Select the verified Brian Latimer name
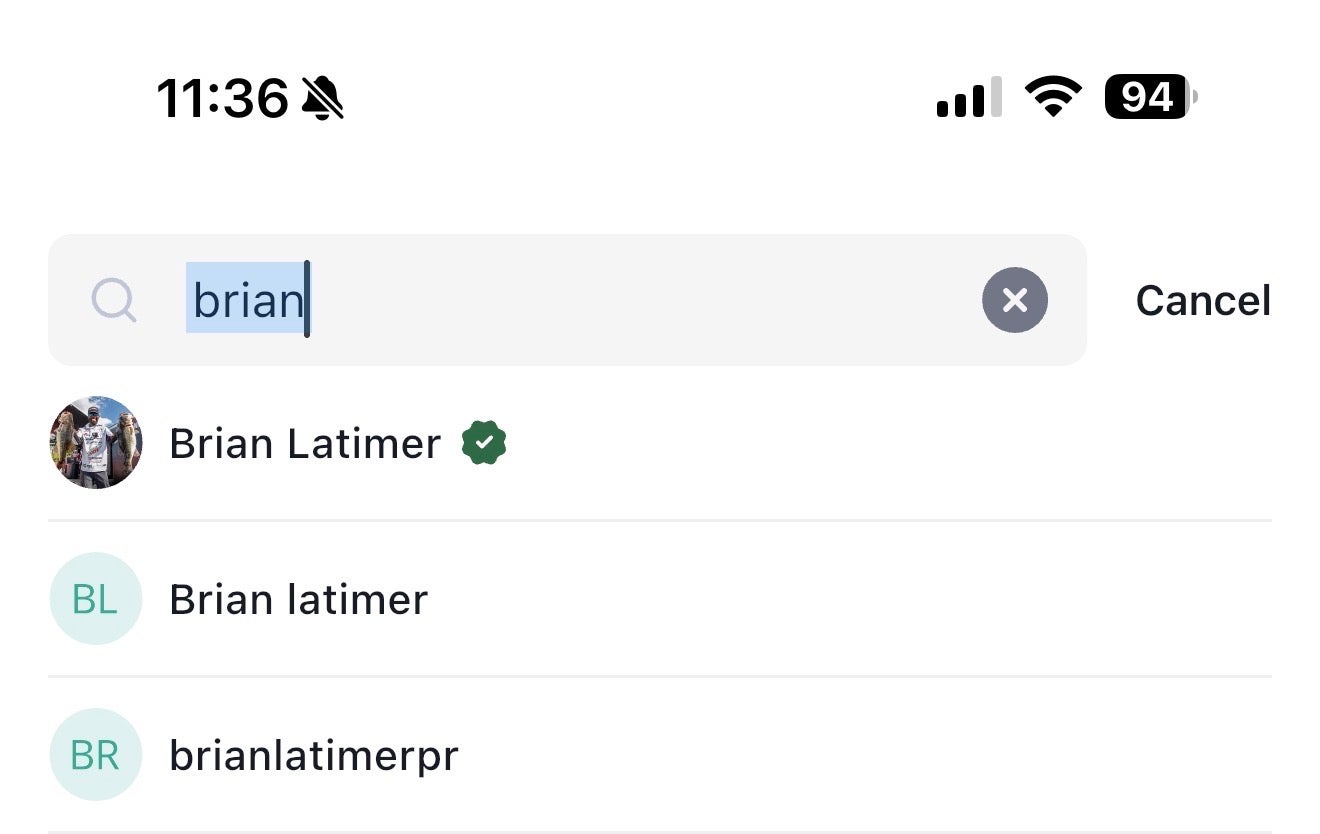The image size is (1320, 834). tap(305, 443)
